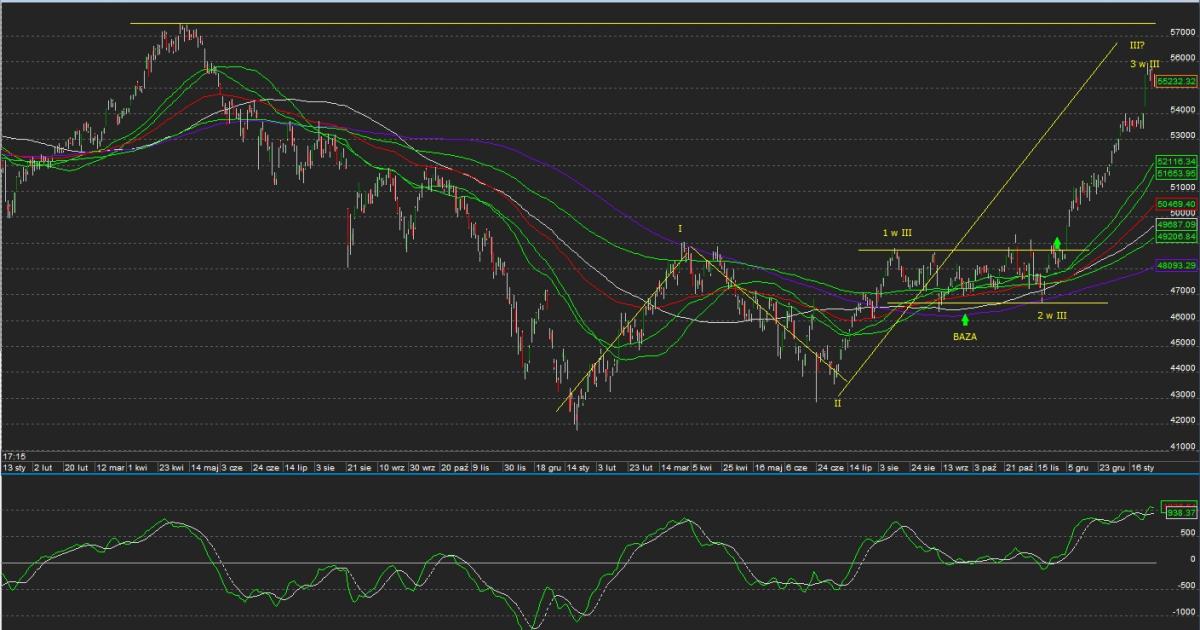Click the '13 sty' date on time axis
The height and width of the screenshot is (630, 1200).
tap(14, 467)
